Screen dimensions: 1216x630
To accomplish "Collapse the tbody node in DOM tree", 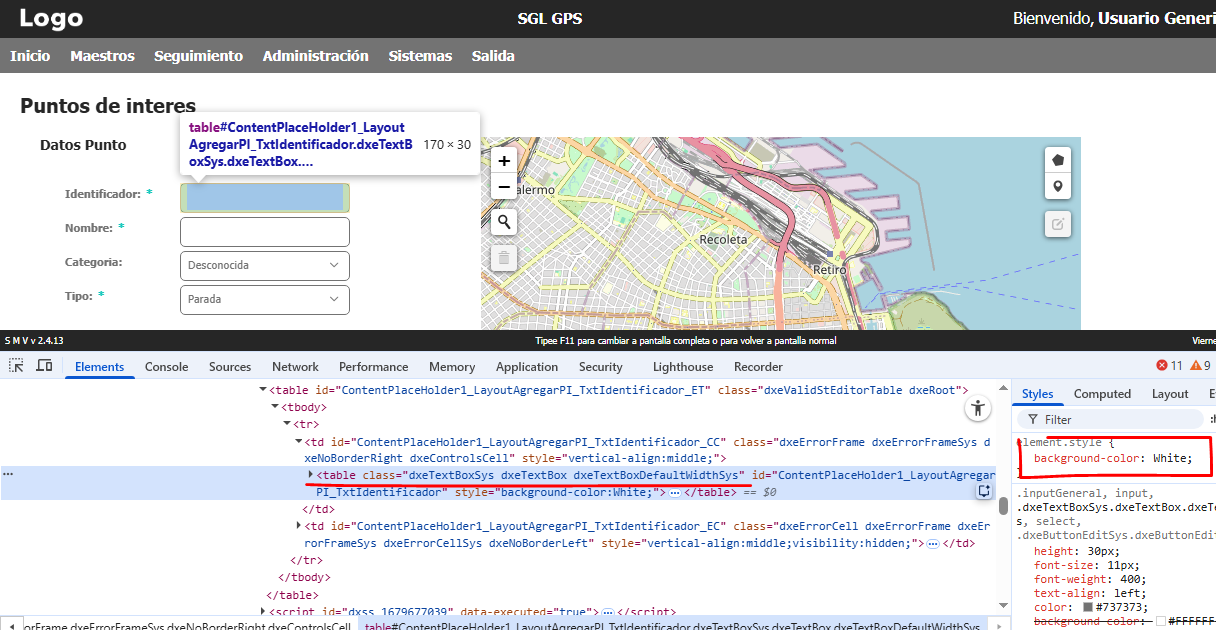I will [x=275, y=407].
